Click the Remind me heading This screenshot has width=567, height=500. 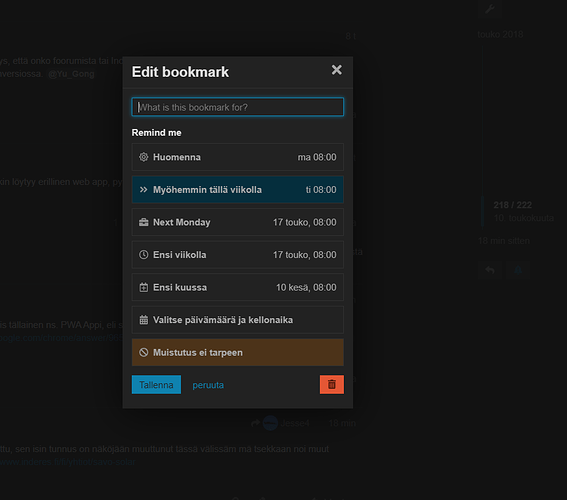point(157,133)
